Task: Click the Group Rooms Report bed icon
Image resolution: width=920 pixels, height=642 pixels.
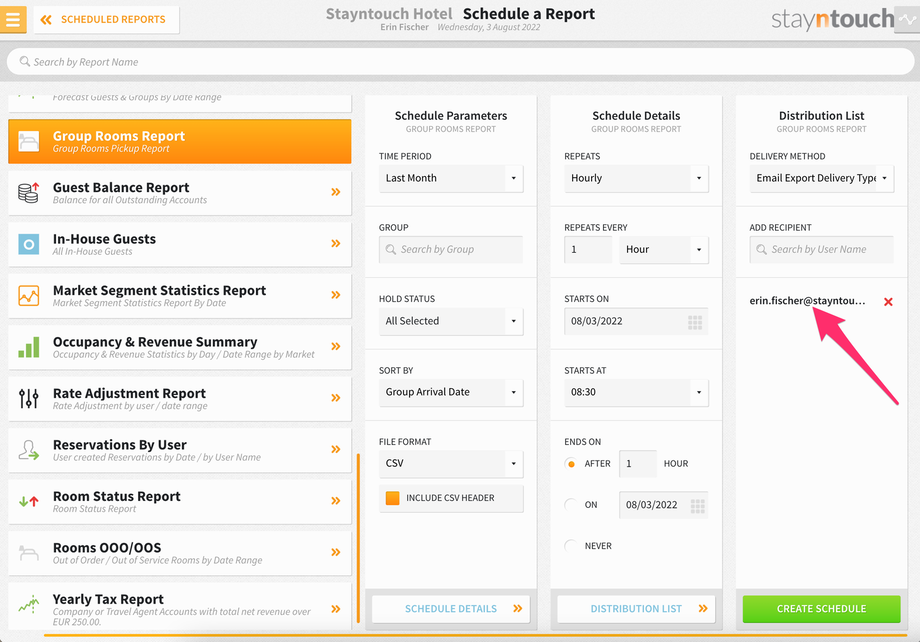Action: (28, 141)
